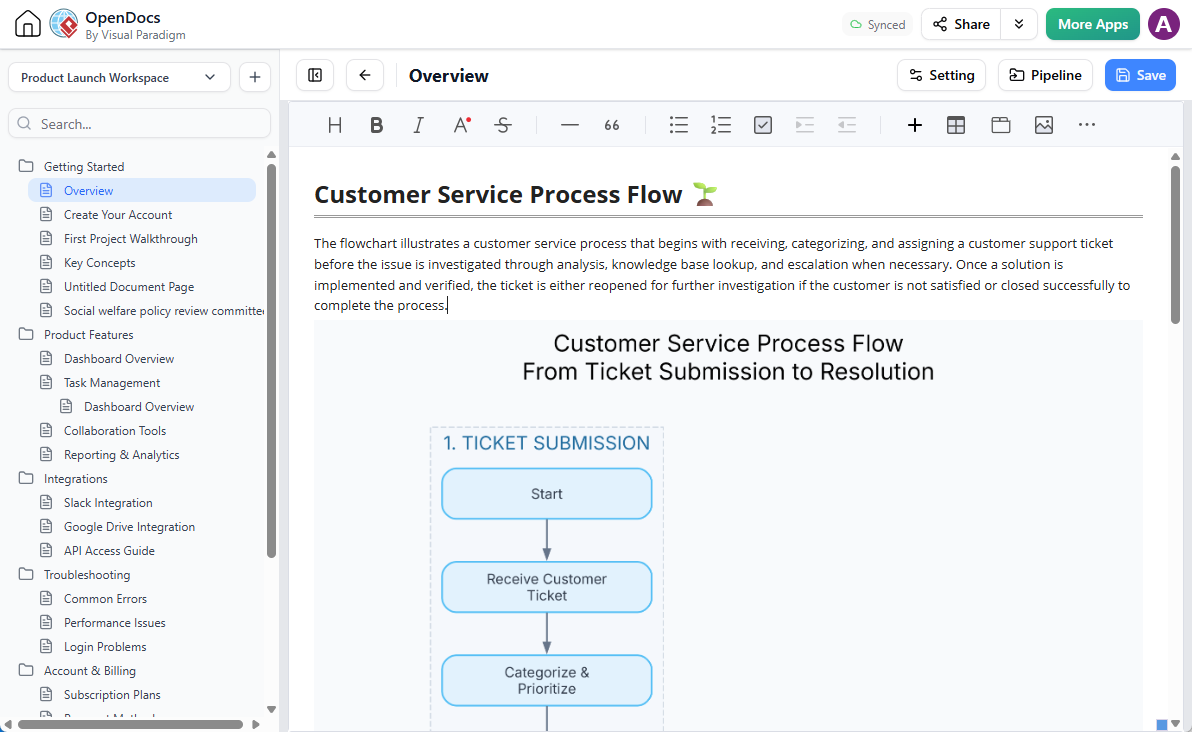This screenshot has height=732, width=1192.
Task: Open the Product Launch Workspace dropdown
Action: point(119,77)
